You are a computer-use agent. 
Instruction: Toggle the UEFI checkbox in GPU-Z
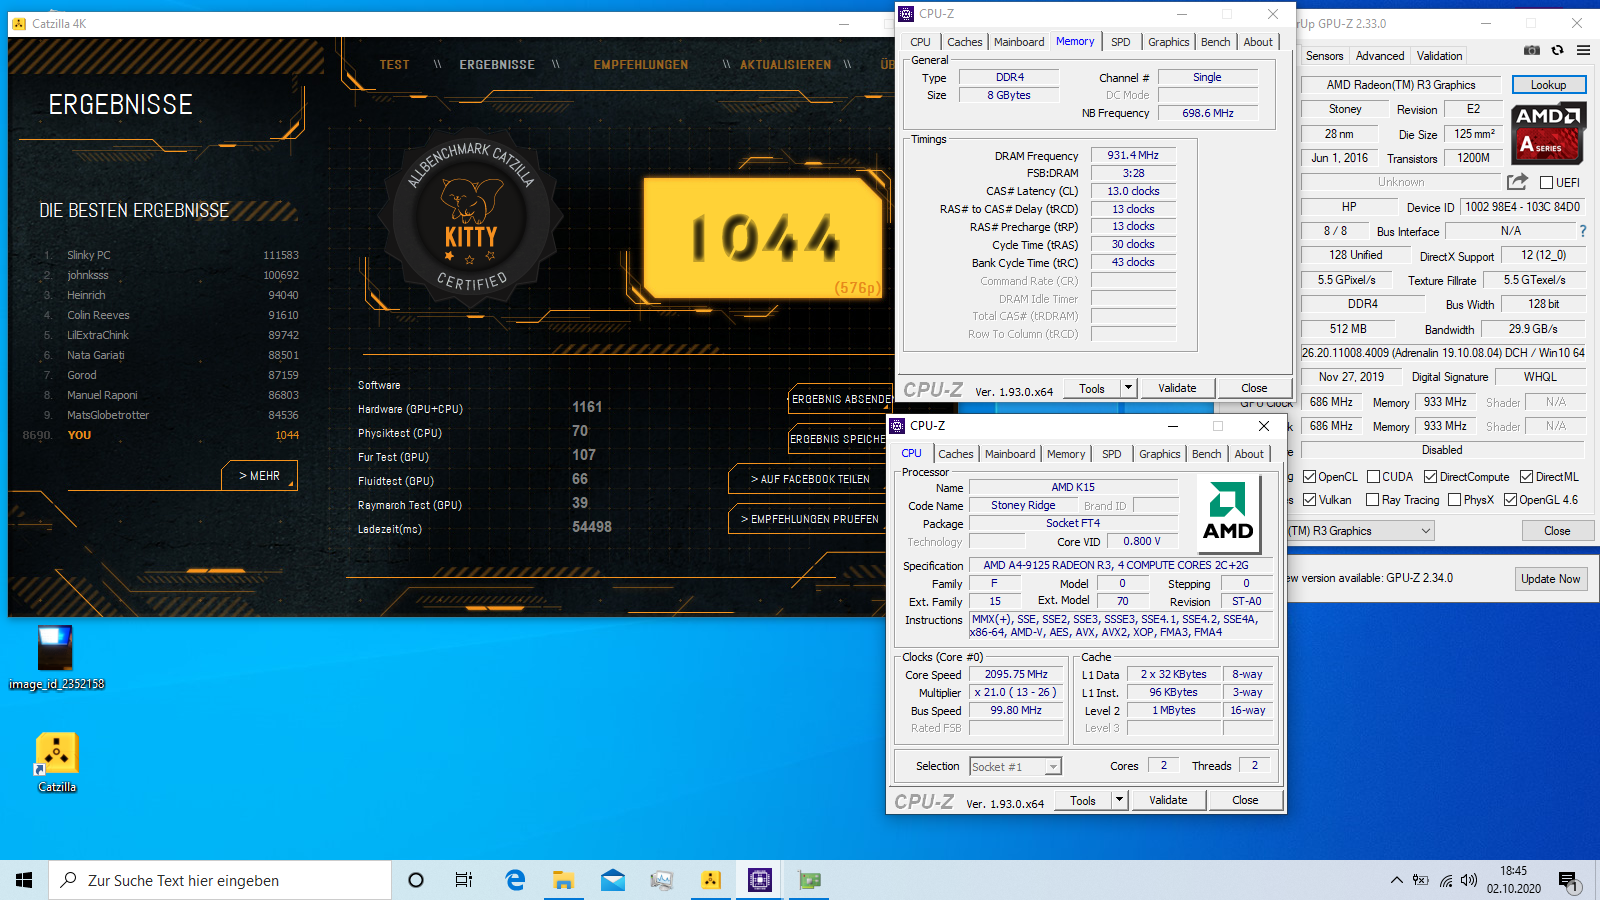click(1546, 182)
